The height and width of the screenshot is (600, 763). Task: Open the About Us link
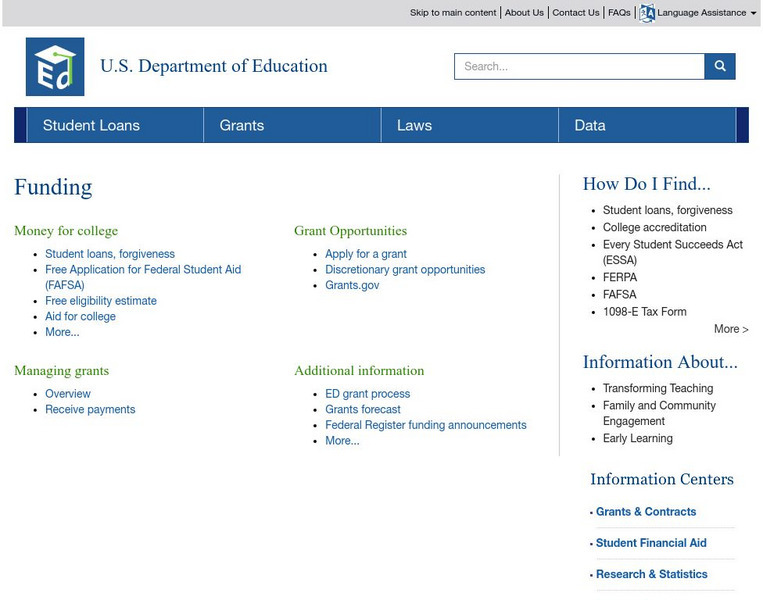pos(524,13)
